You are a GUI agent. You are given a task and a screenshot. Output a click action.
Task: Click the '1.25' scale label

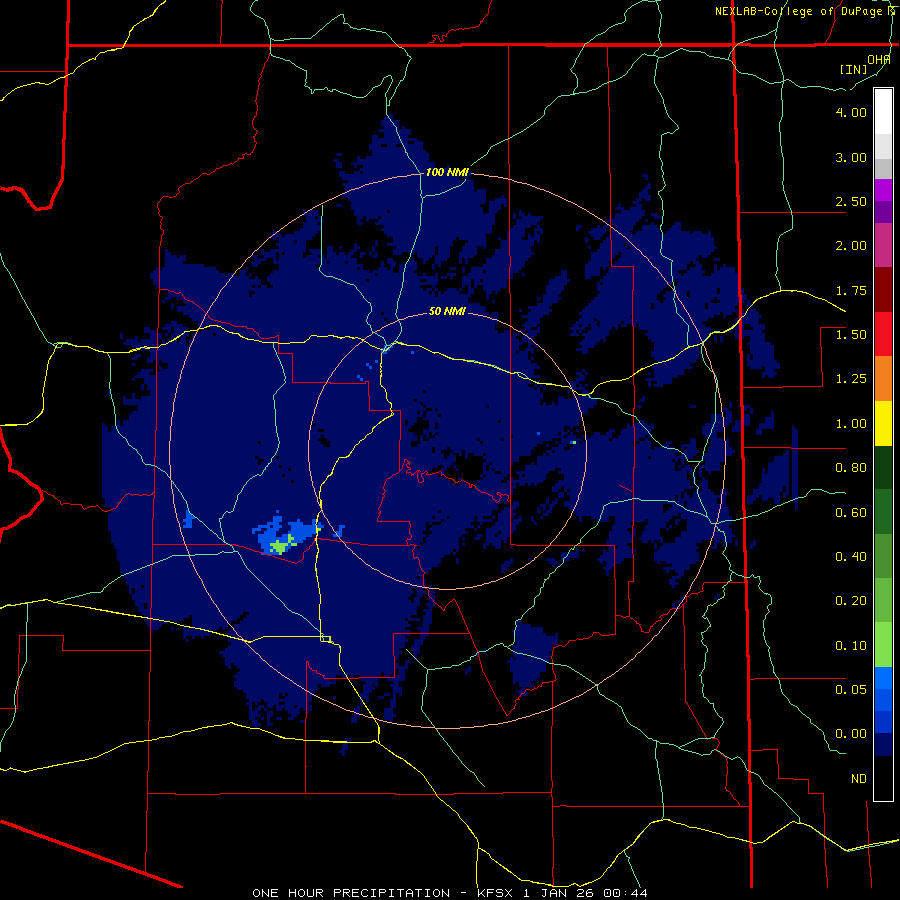pyautogui.click(x=851, y=379)
